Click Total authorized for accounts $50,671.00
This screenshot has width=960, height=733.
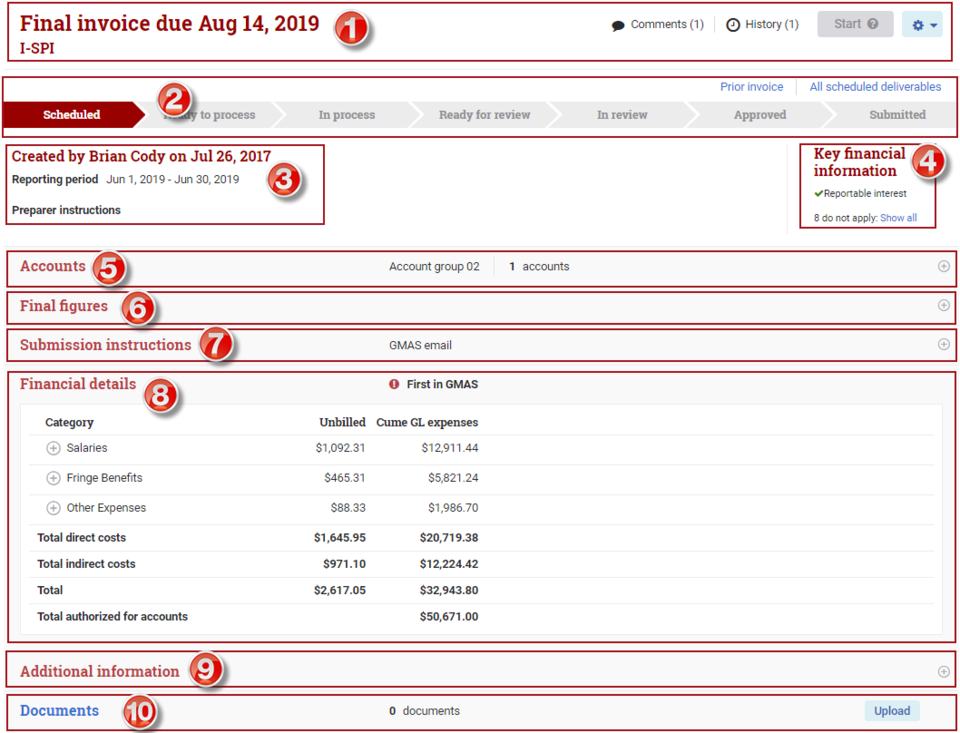click(449, 617)
